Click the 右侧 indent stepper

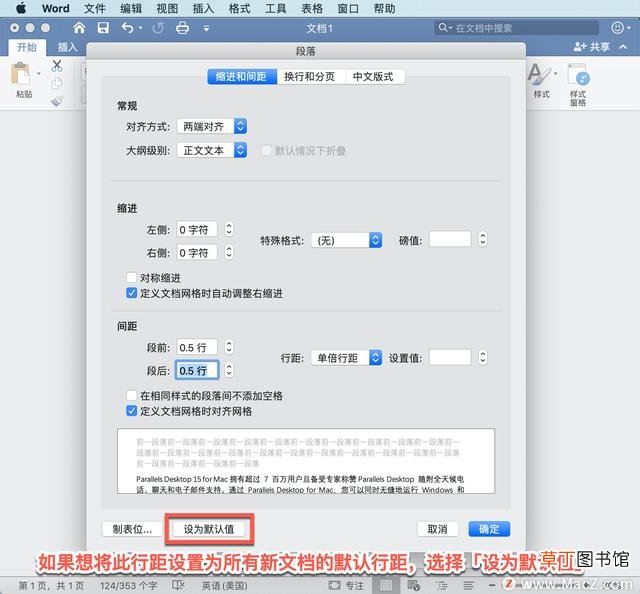click(229, 252)
